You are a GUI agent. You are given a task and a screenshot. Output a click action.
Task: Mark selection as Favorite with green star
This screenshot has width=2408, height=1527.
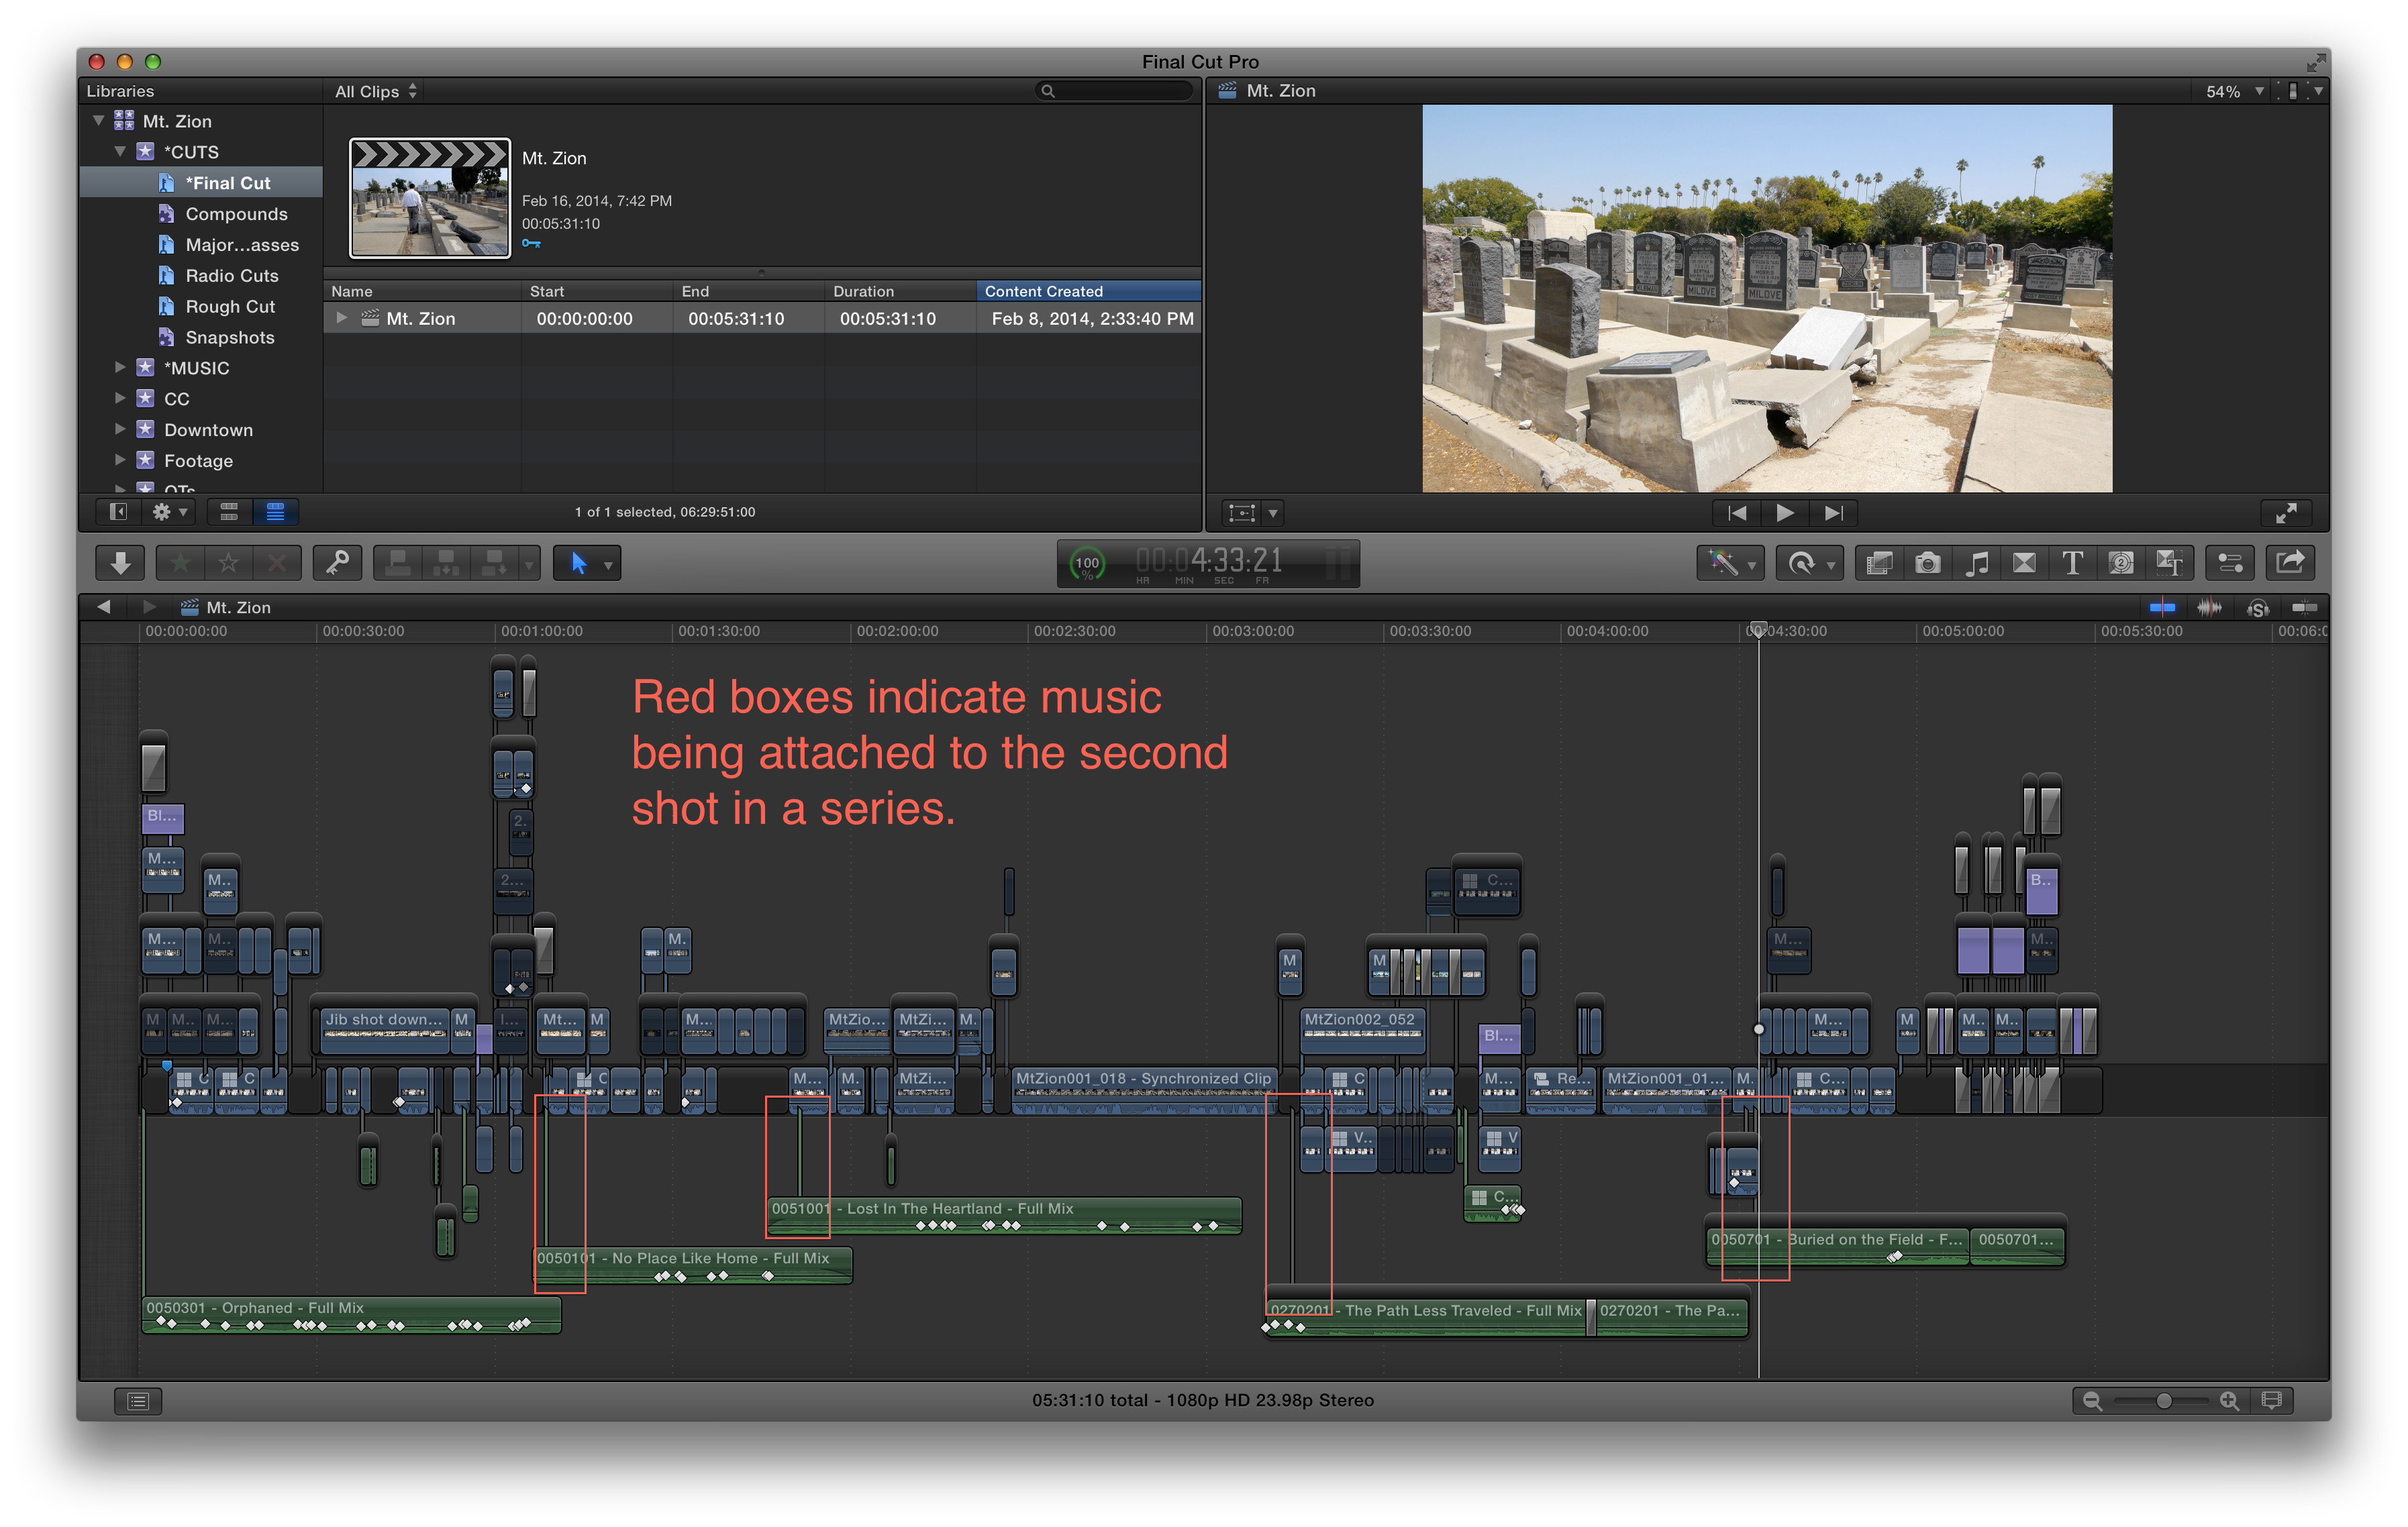point(181,563)
